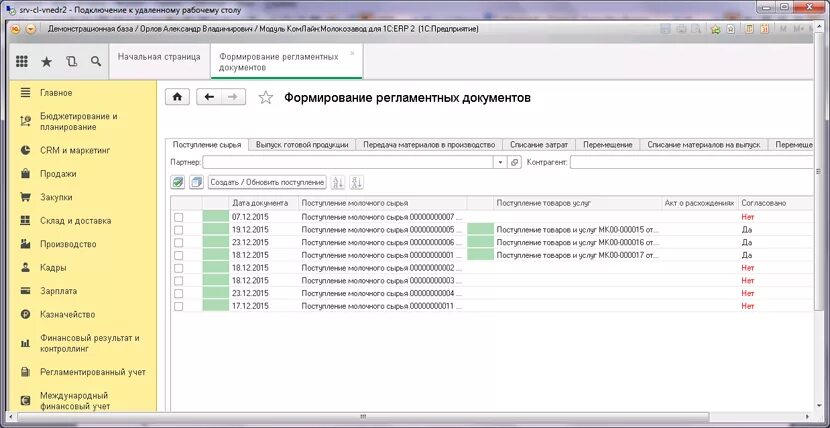Click into the Партнер input field
Screen dimensions: 830x428
tap(349, 162)
